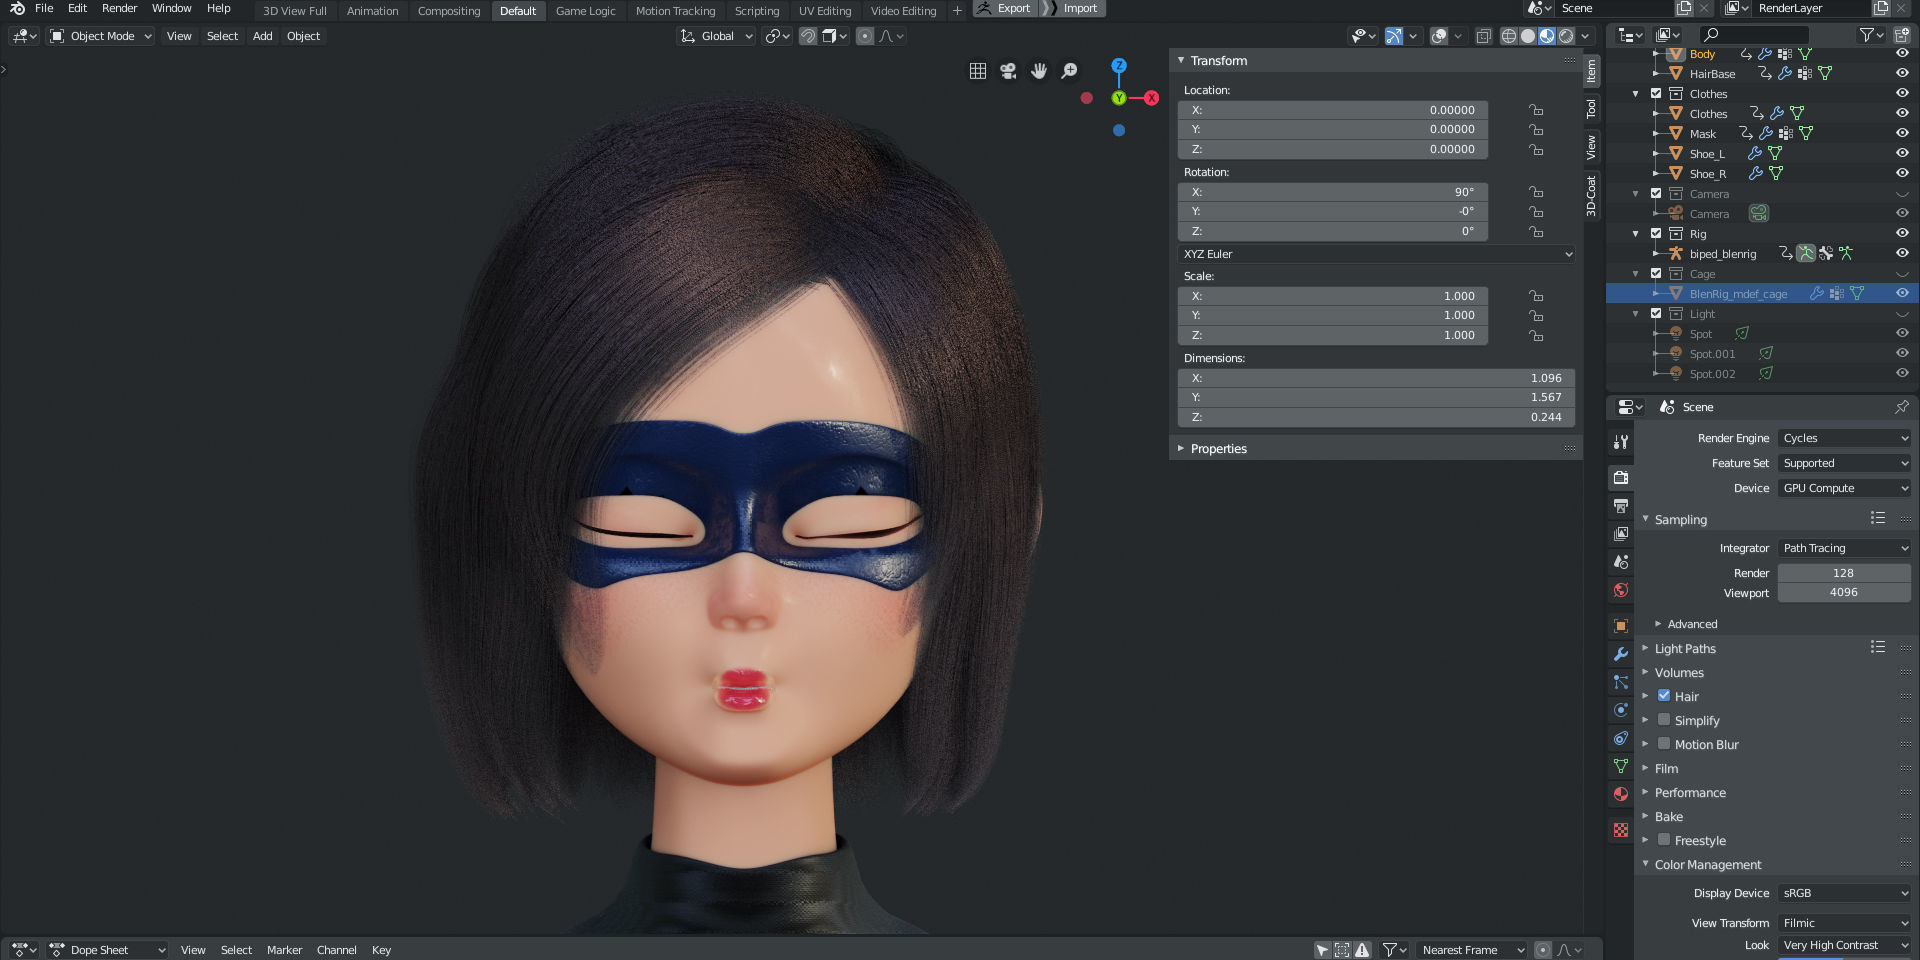Toggle quad view grid icon in viewport
This screenshot has width=1920, height=960.
click(x=978, y=71)
